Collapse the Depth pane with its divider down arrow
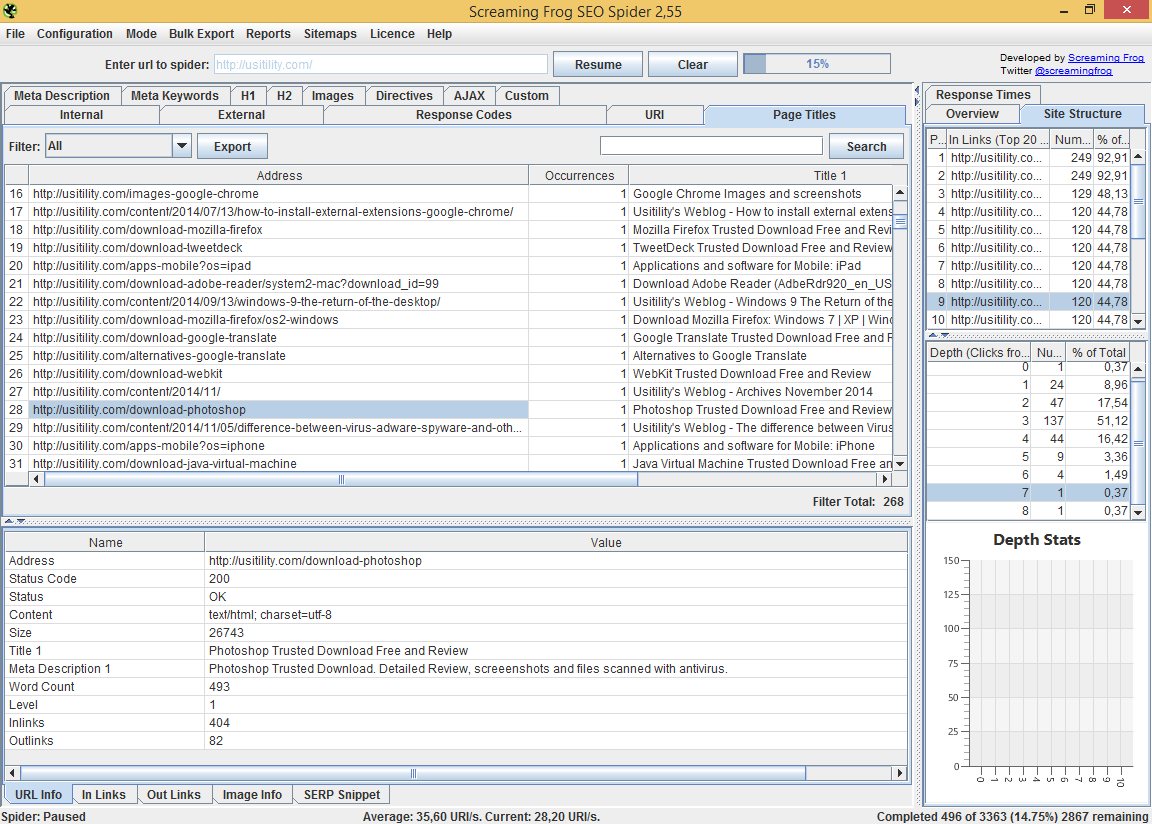The image size is (1152, 824). [x=945, y=335]
